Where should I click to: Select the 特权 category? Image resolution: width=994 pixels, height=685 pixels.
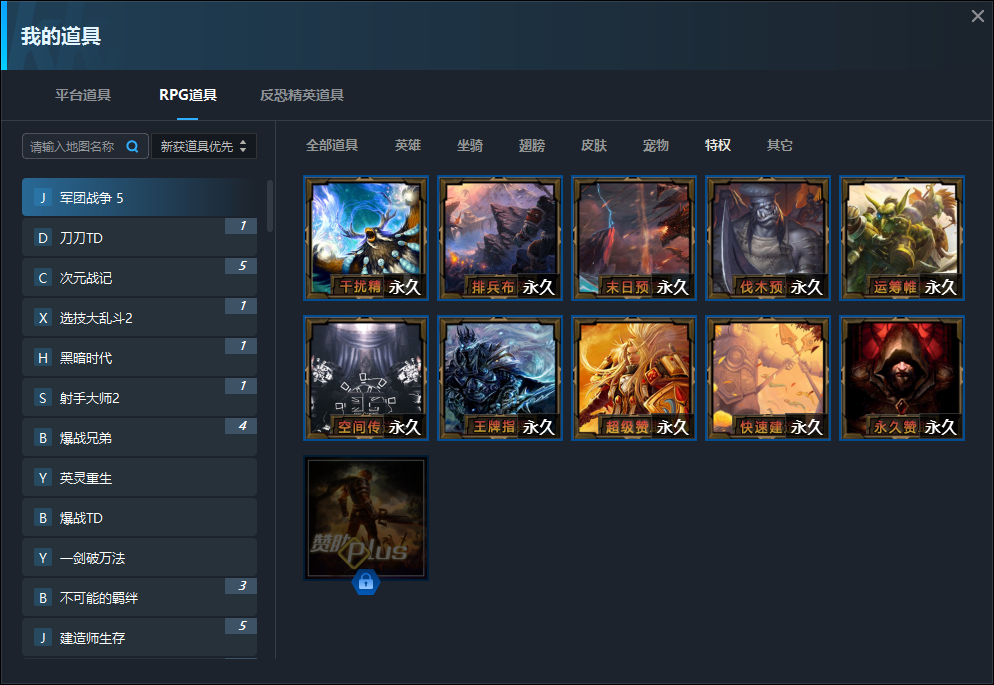point(718,145)
